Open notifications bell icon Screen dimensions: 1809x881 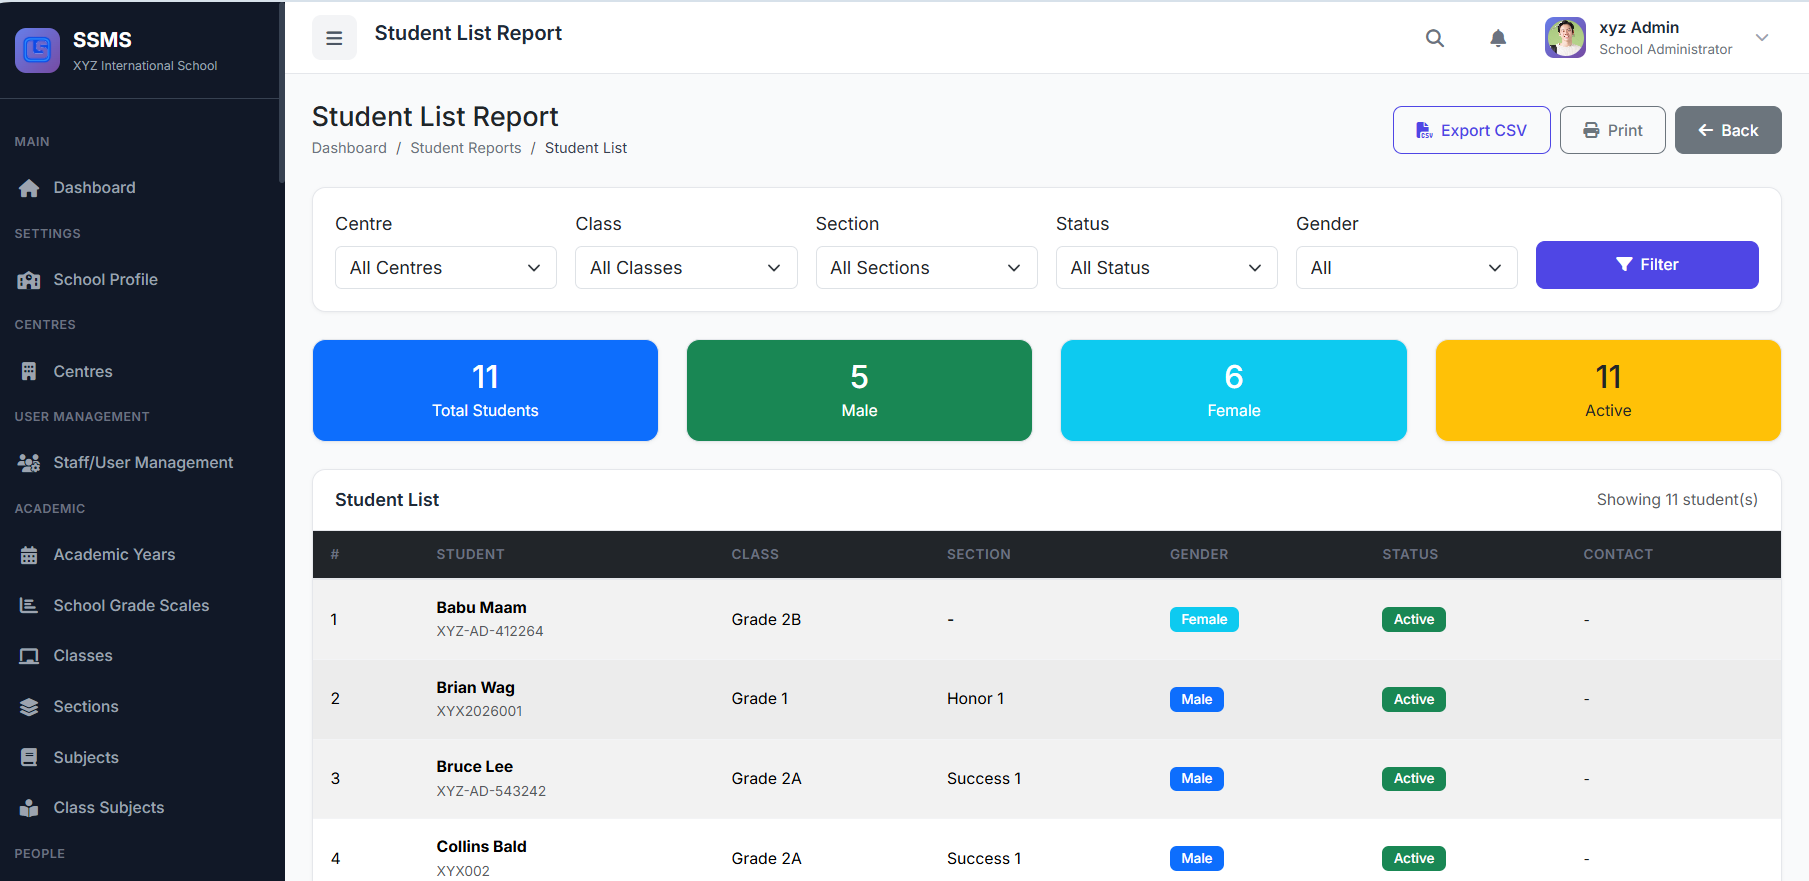(1497, 38)
